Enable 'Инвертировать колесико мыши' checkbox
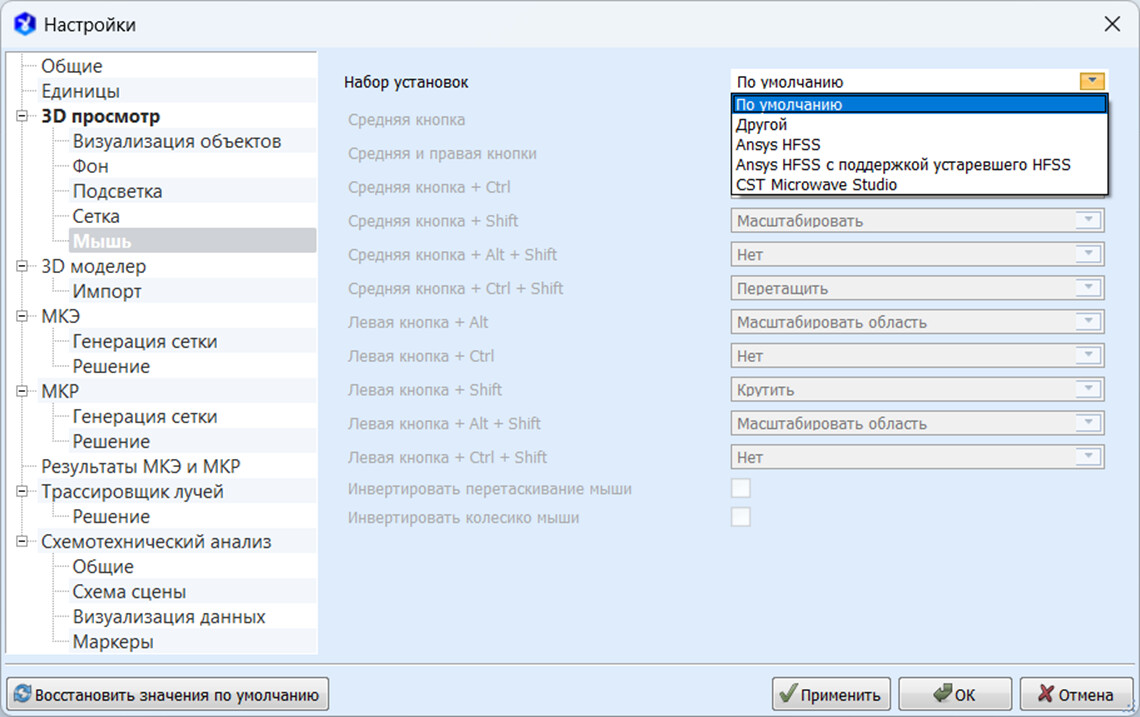This screenshot has width=1140, height=717. [x=741, y=517]
